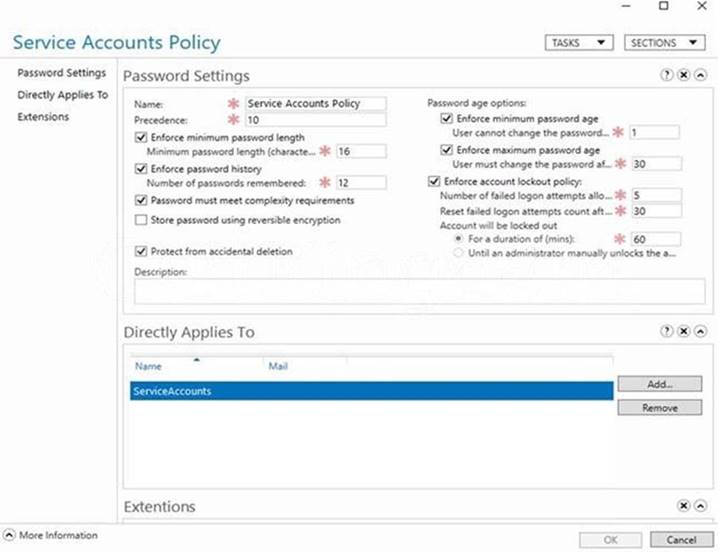718x552 pixels.
Task: Collapse the Password Settings section chevron
Action: pyautogui.click(x=700, y=75)
